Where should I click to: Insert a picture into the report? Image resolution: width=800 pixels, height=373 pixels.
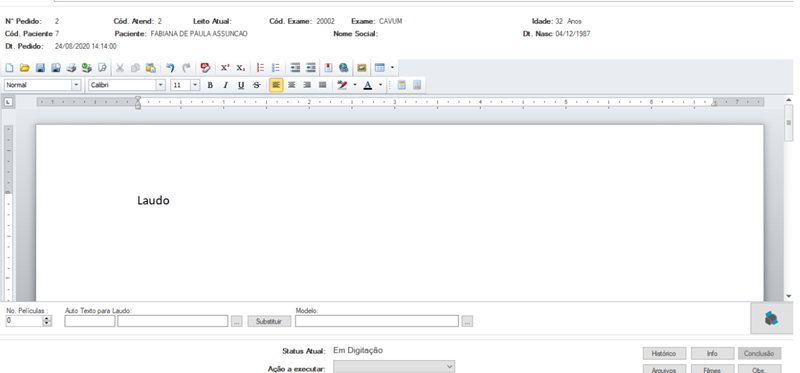[362, 67]
